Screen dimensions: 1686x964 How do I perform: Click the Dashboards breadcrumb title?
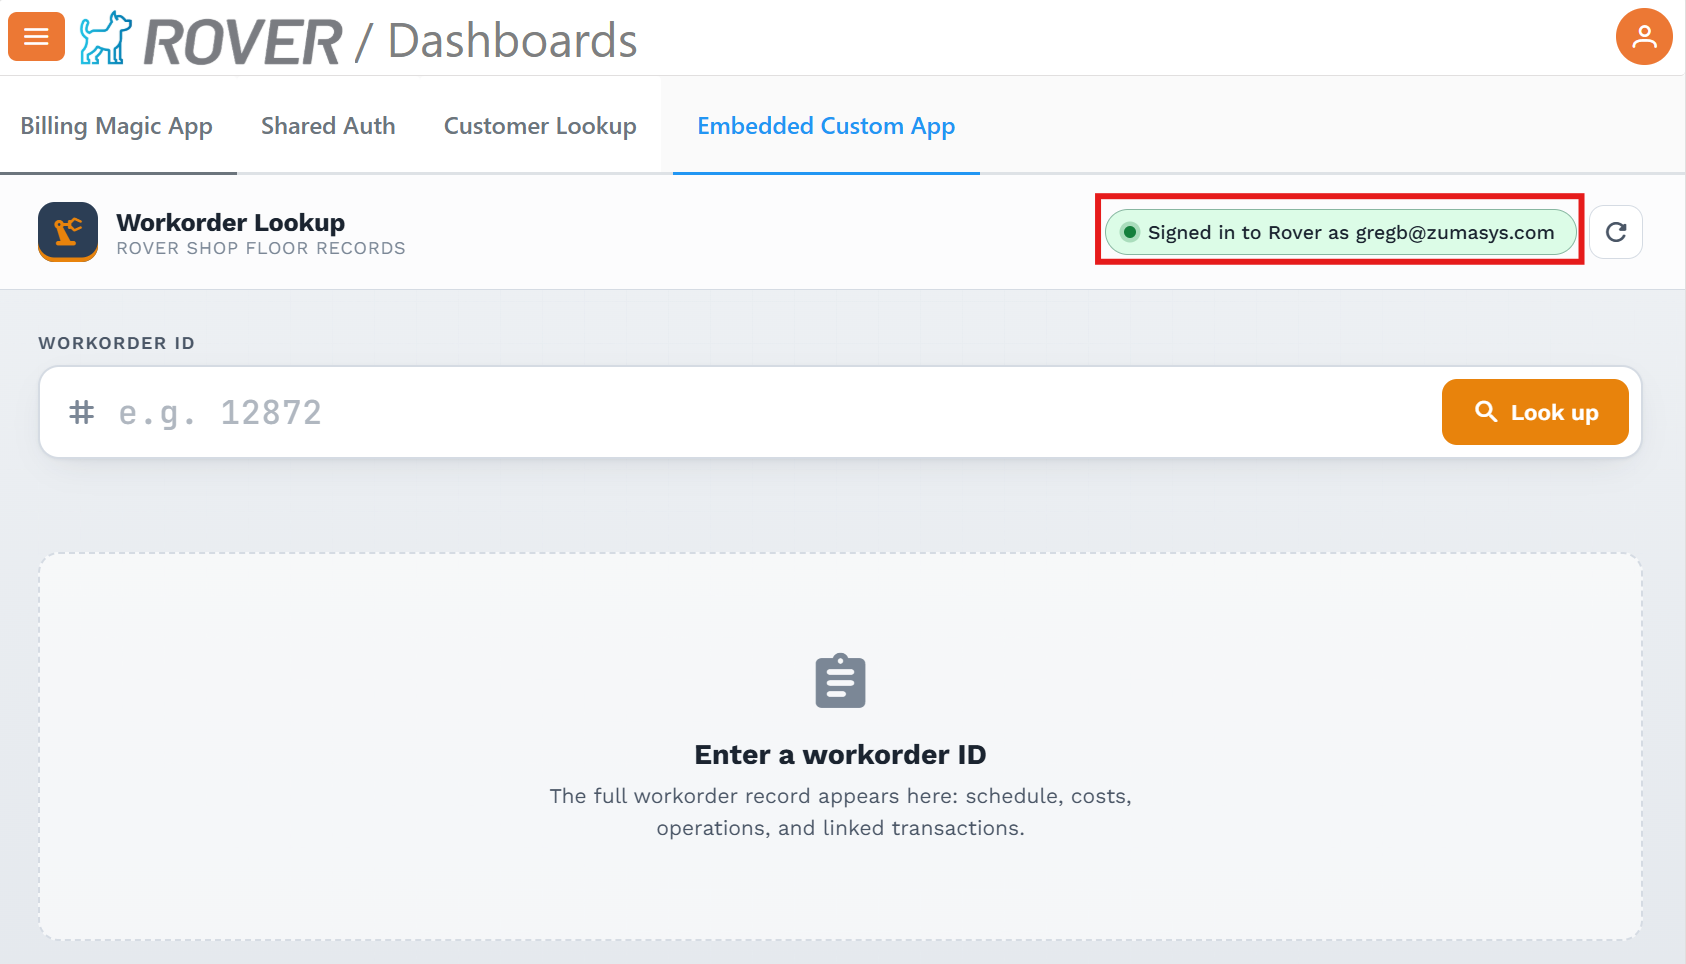click(512, 41)
